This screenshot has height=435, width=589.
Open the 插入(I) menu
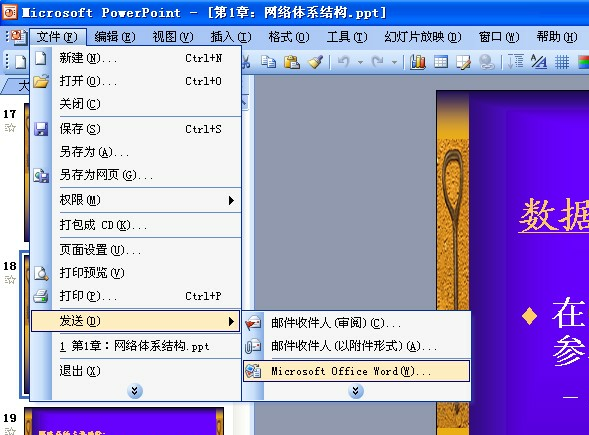[231, 37]
